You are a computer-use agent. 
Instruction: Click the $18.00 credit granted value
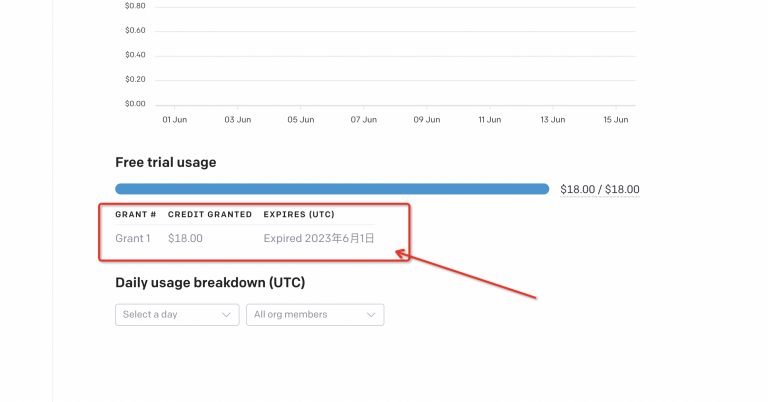(x=185, y=238)
